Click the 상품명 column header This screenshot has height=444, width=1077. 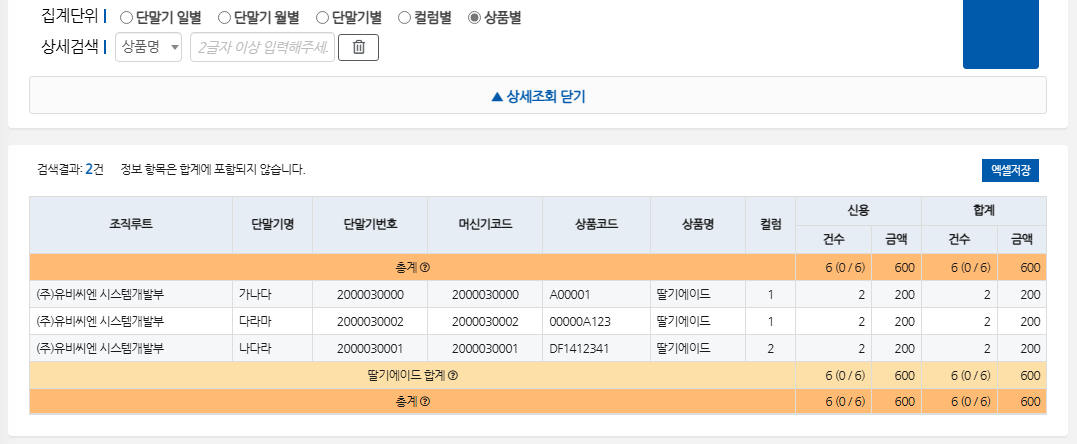point(698,225)
